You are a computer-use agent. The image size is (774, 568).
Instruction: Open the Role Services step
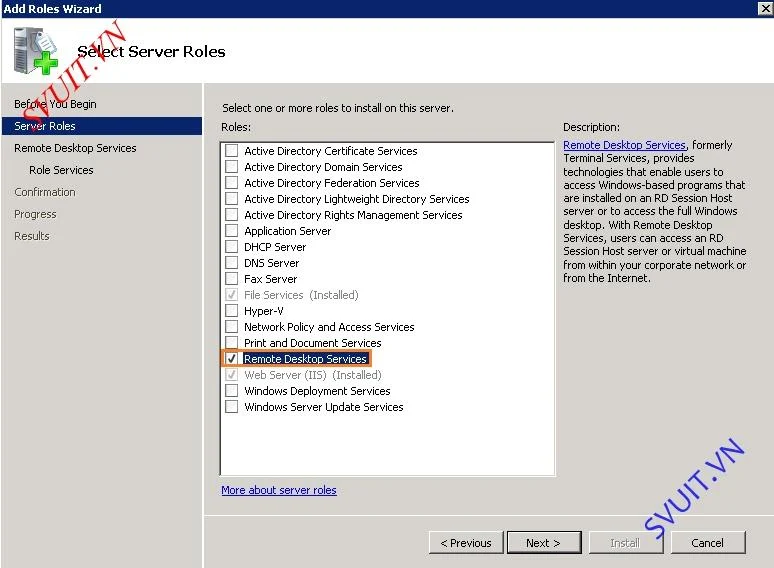(x=61, y=170)
